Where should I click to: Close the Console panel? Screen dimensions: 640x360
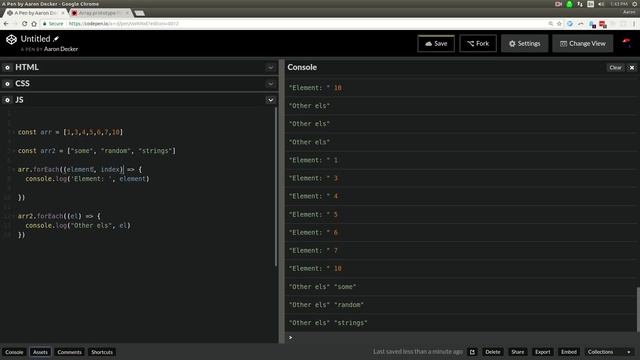(x=632, y=68)
